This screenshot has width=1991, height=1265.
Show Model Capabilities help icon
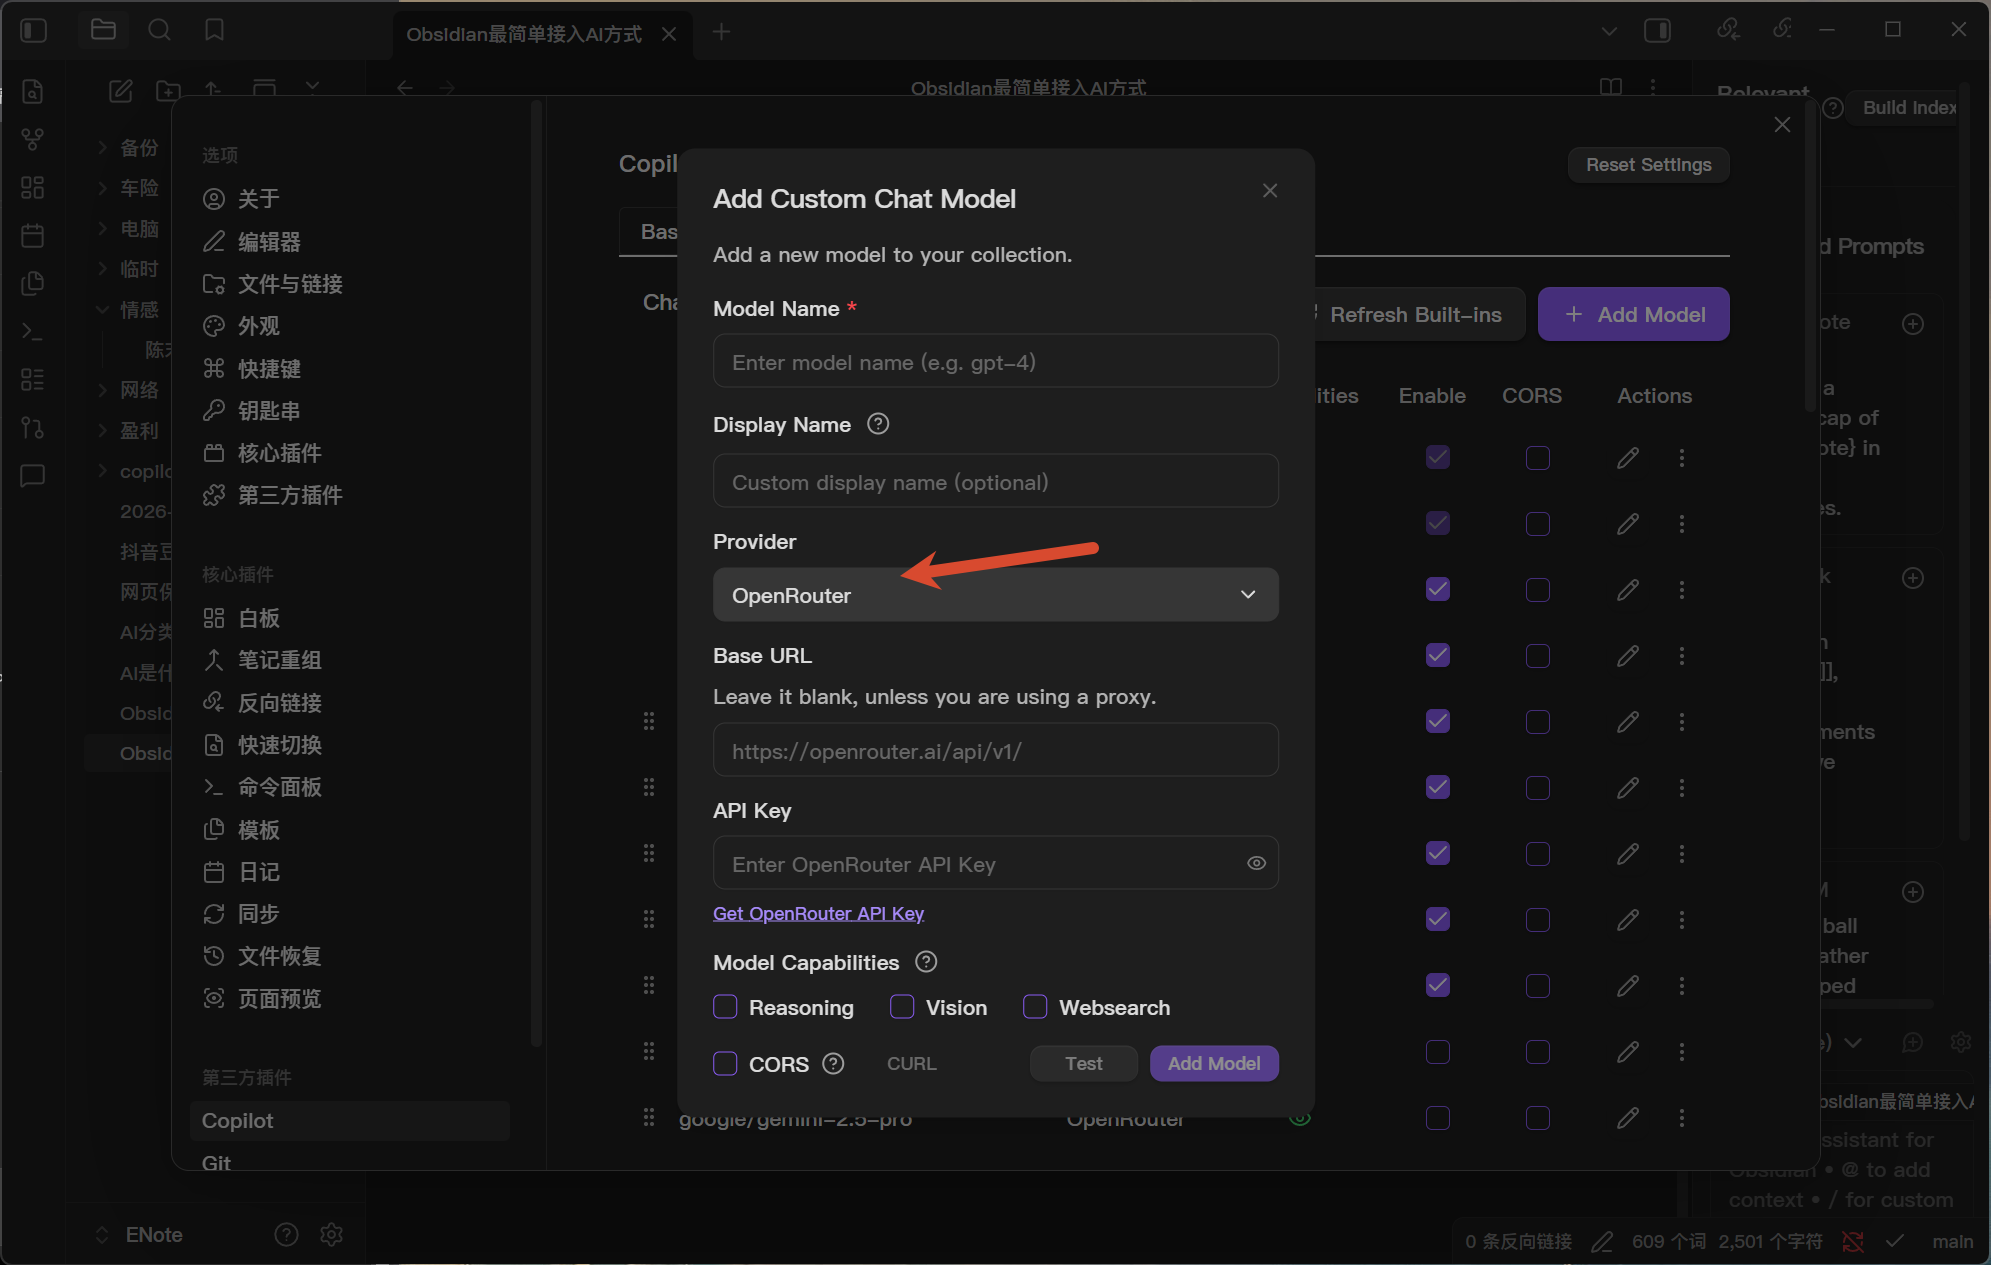(927, 962)
